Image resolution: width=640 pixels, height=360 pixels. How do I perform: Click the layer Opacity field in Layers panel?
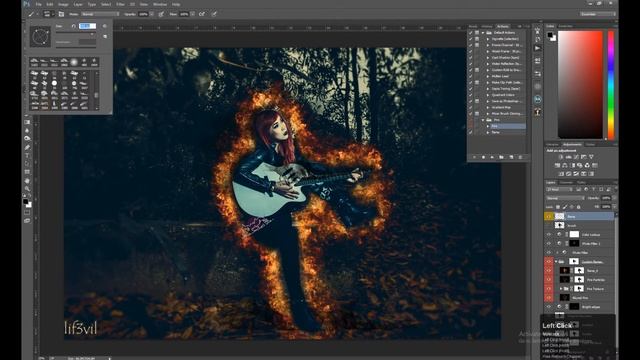pos(606,198)
